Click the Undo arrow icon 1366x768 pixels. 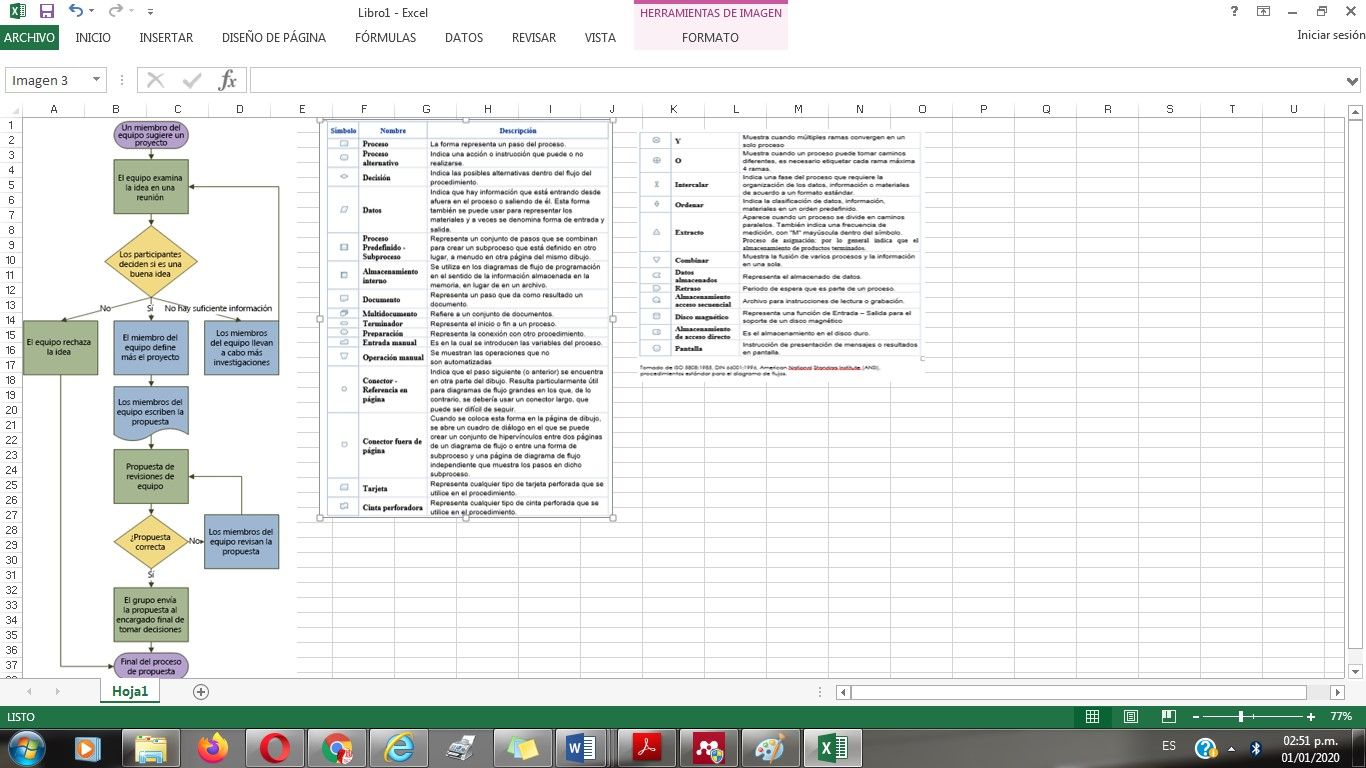tap(76, 11)
